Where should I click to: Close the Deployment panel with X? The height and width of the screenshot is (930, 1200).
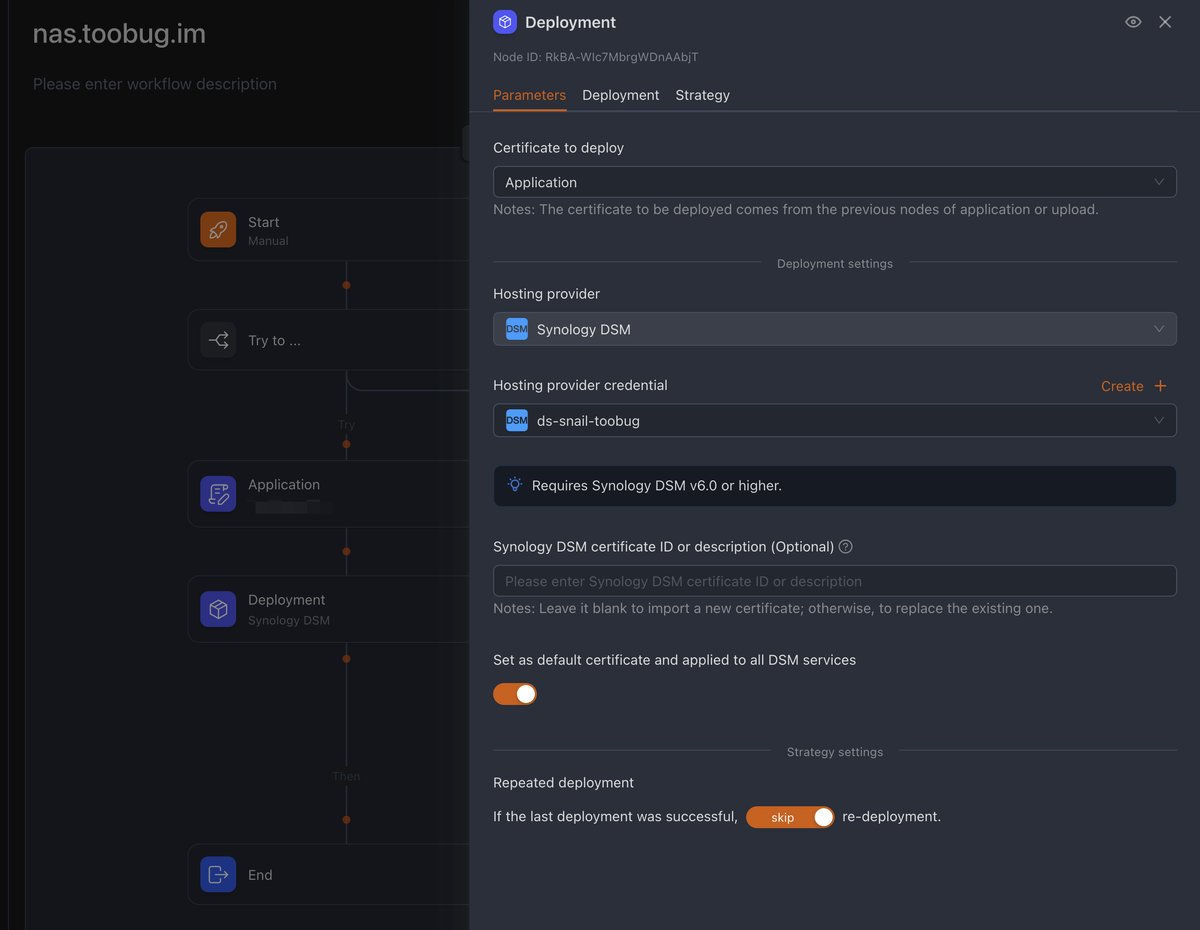tap(1165, 22)
